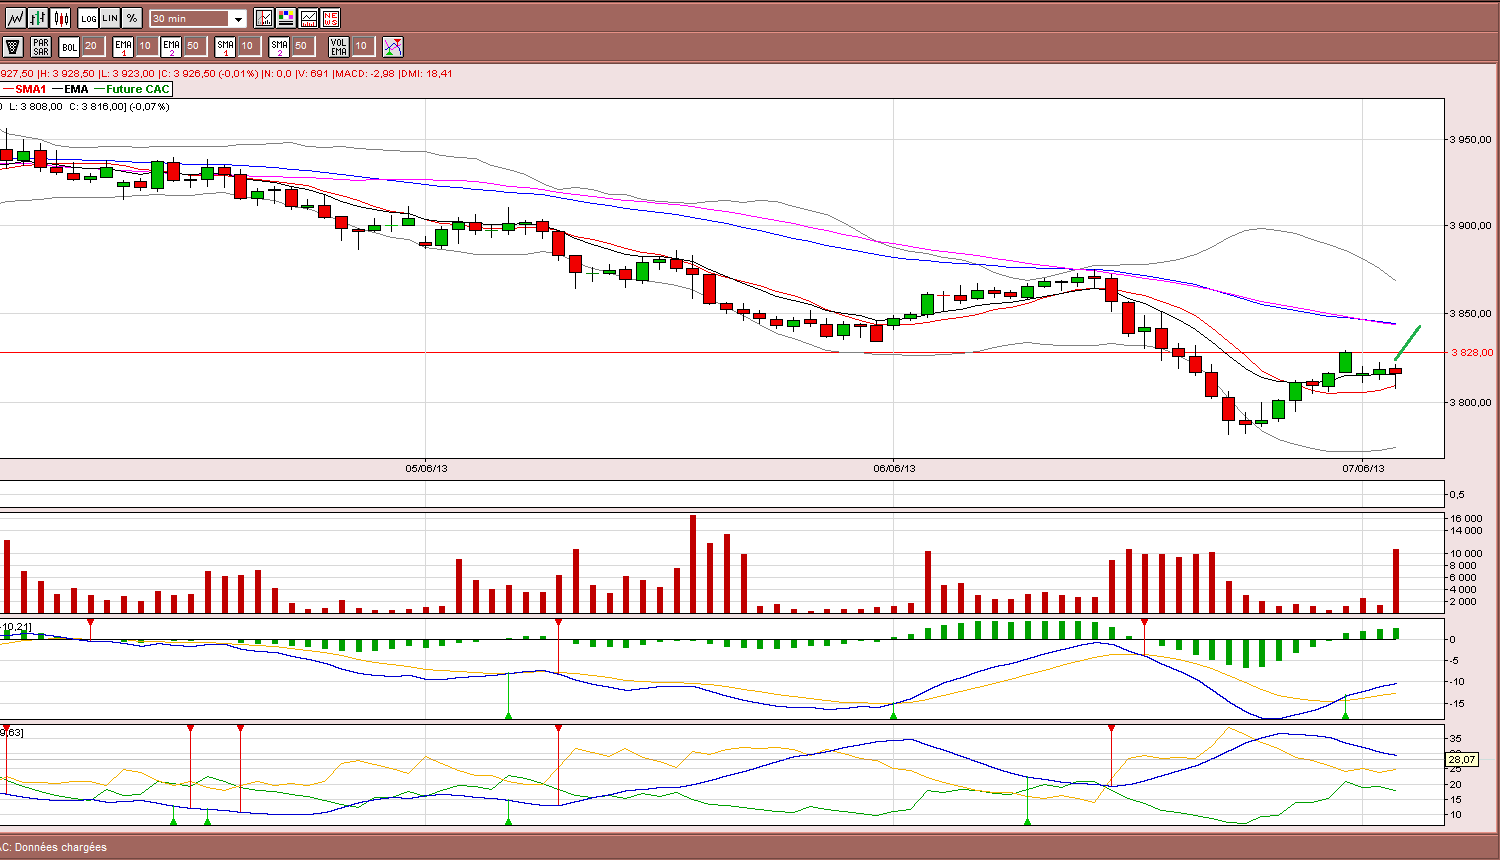Toggle the EMA 1 indicator
The height and width of the screenshot is (860, 1500).
pyautogui.click(x=124, y=46)
